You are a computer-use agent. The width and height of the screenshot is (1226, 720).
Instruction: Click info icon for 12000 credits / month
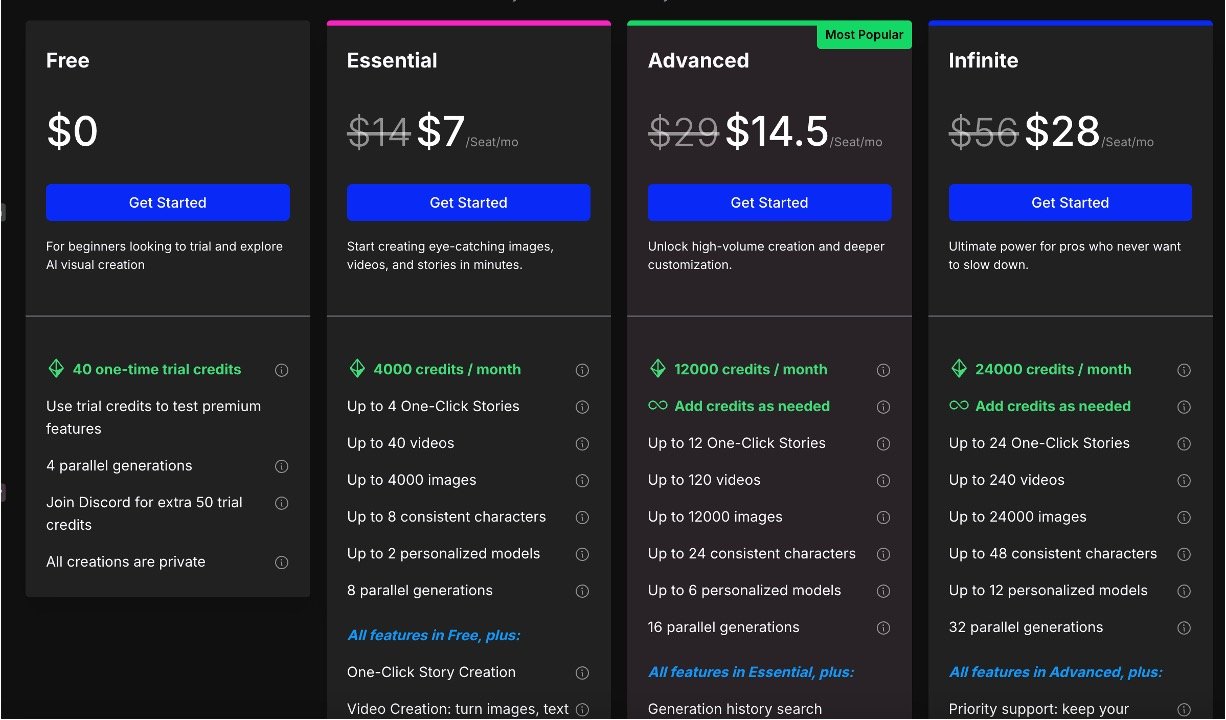[883, 370]
